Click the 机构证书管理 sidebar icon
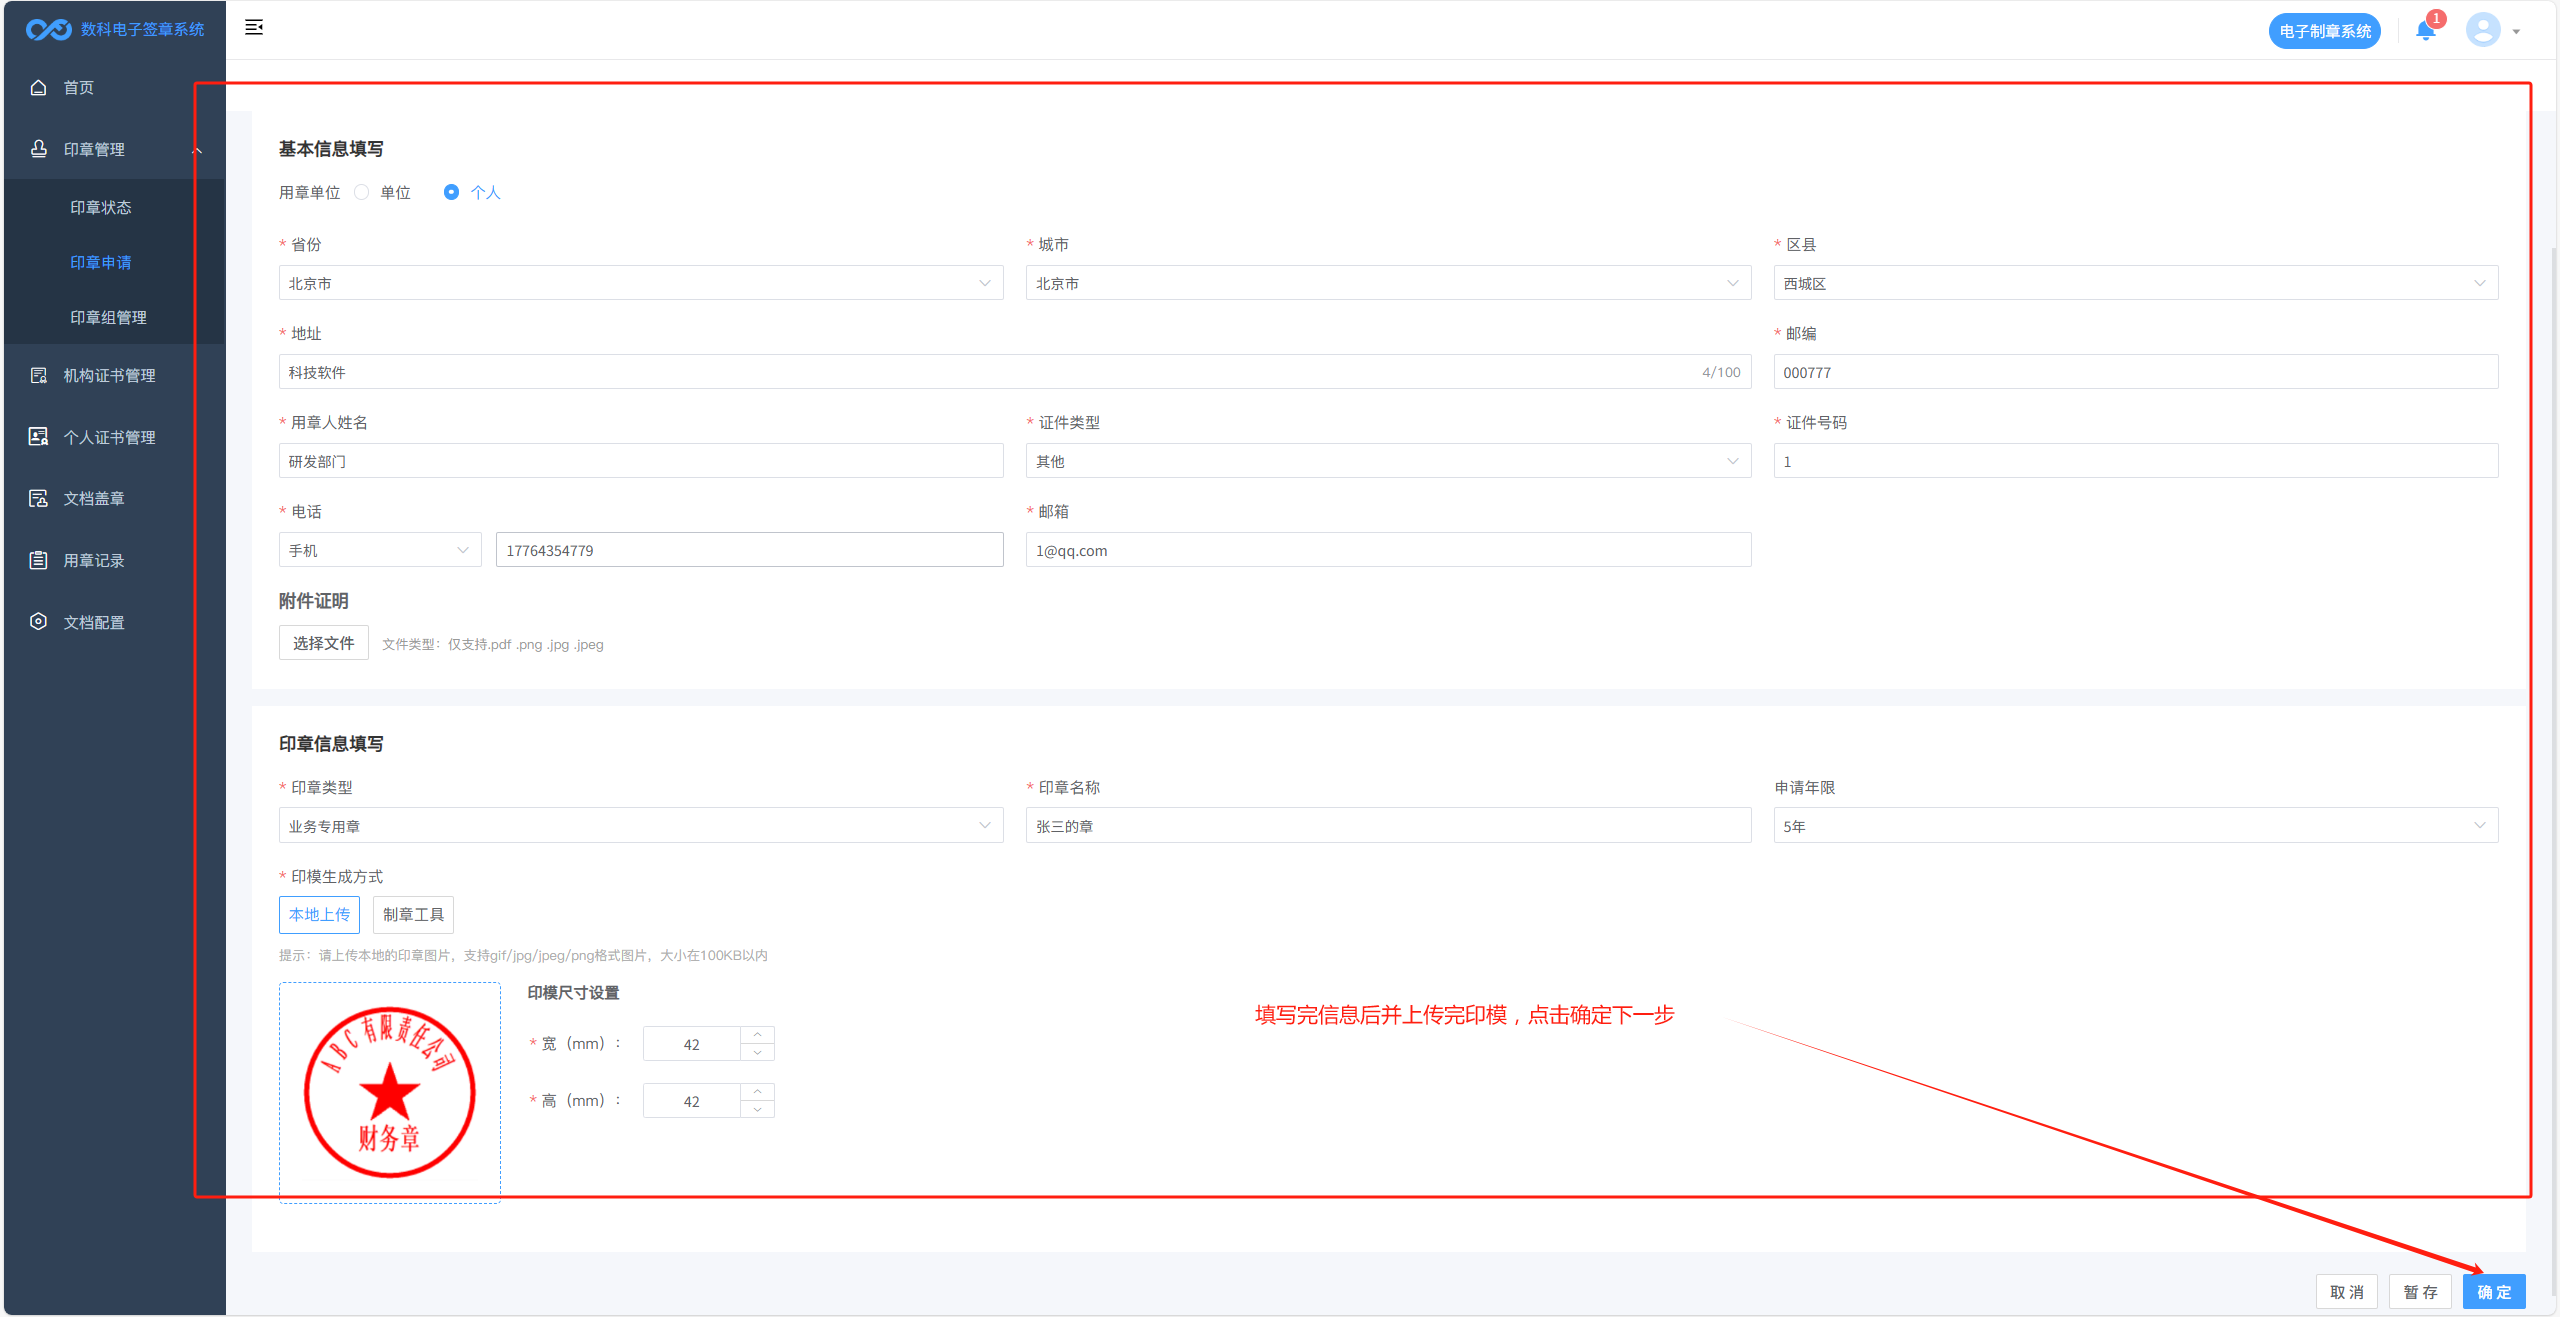This screenshot has height=1317, width=2560. pos(39,376)
